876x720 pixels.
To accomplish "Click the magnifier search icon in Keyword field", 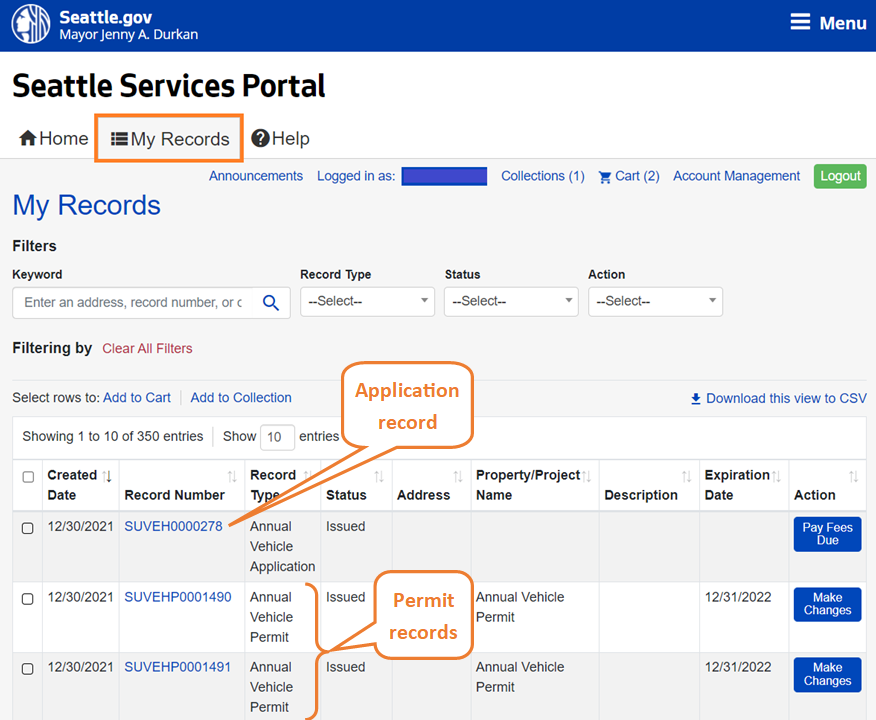I will [270, 302].
